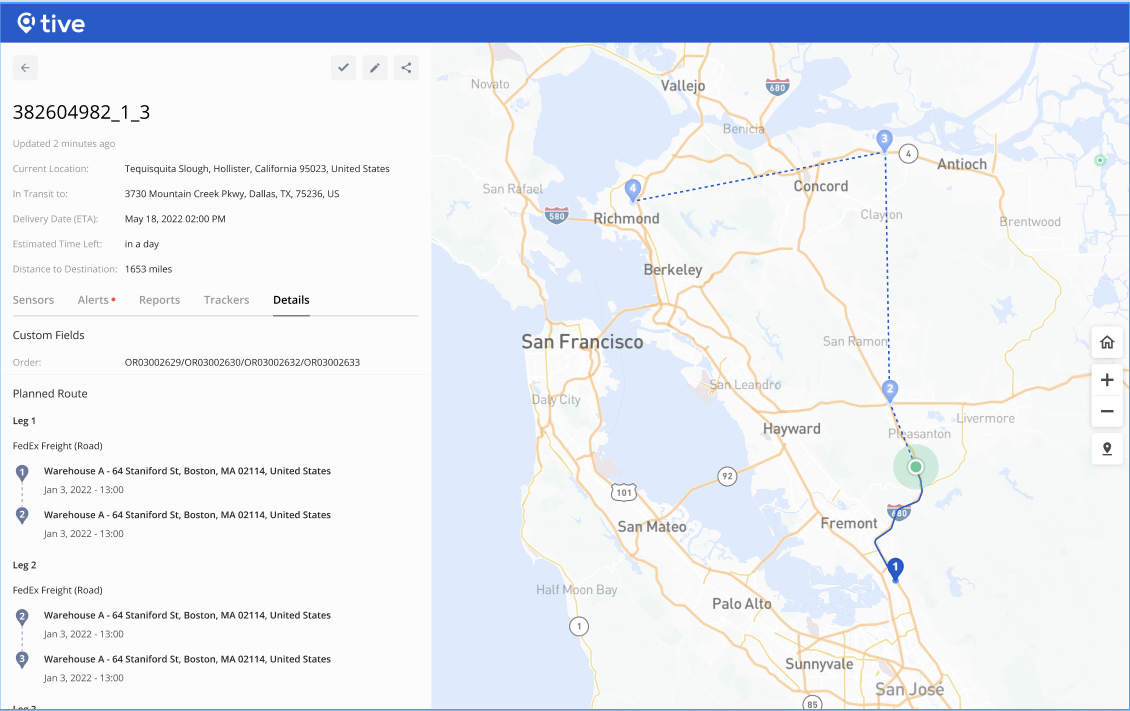Click Leg 1 first stop pin icon
This screenshot has width=1130, height=711.
(22, 473)
